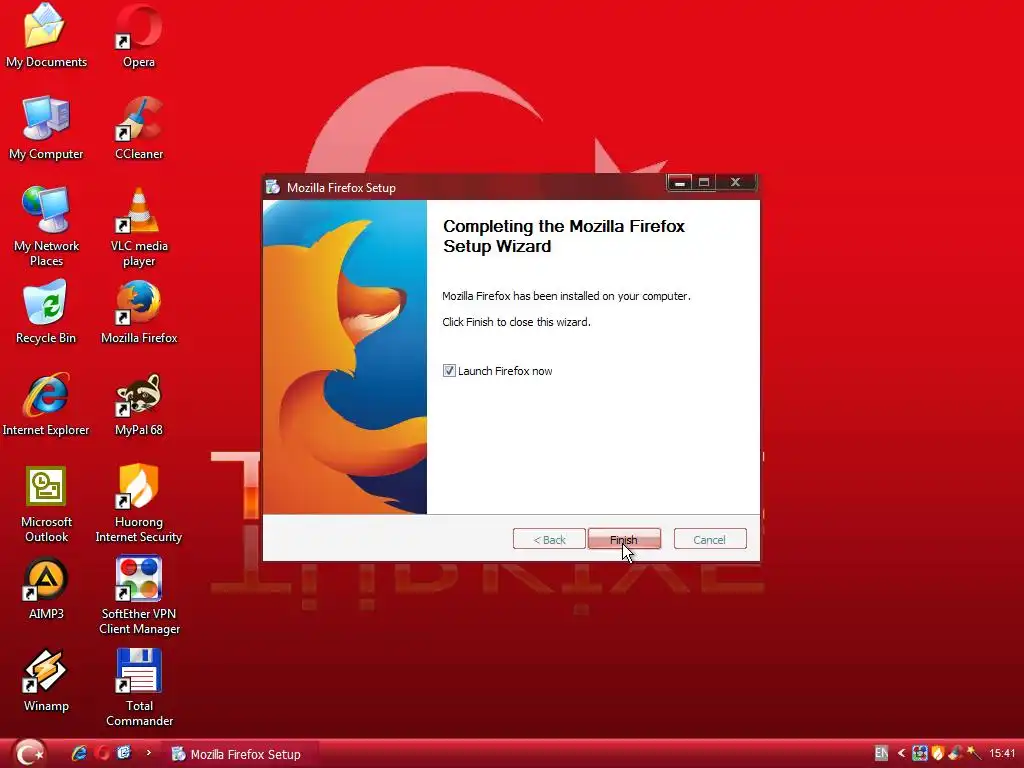1024x768 pixels.
Task: Select the Mozilla Firefox desktop shortcut
Action: click(x=138, y=312)
